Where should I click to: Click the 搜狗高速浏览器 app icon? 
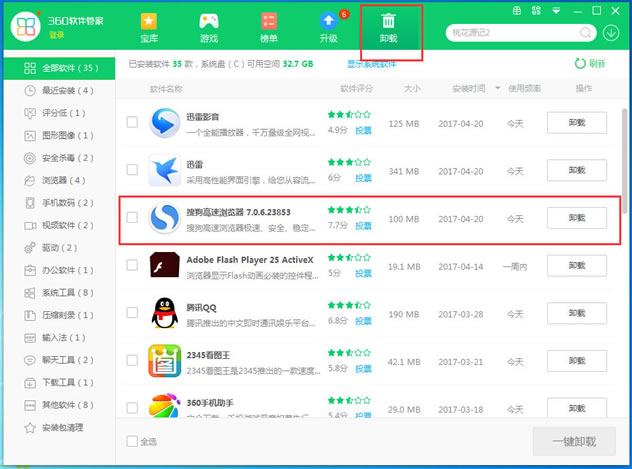[164, 218]
